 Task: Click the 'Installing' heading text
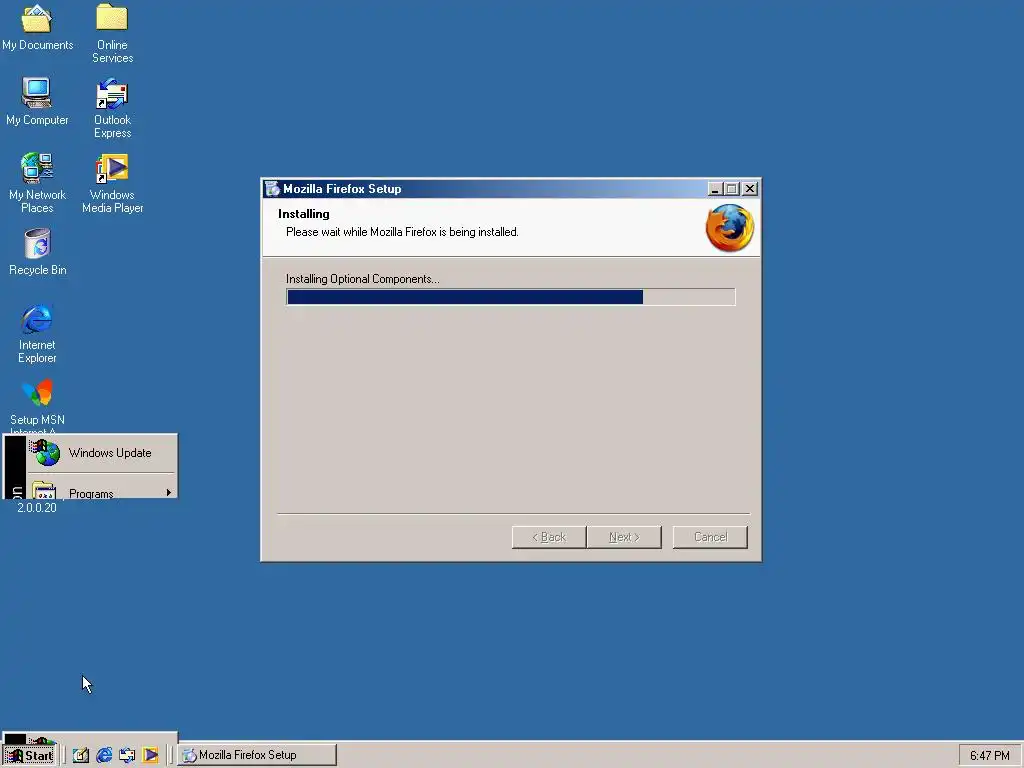304,214
